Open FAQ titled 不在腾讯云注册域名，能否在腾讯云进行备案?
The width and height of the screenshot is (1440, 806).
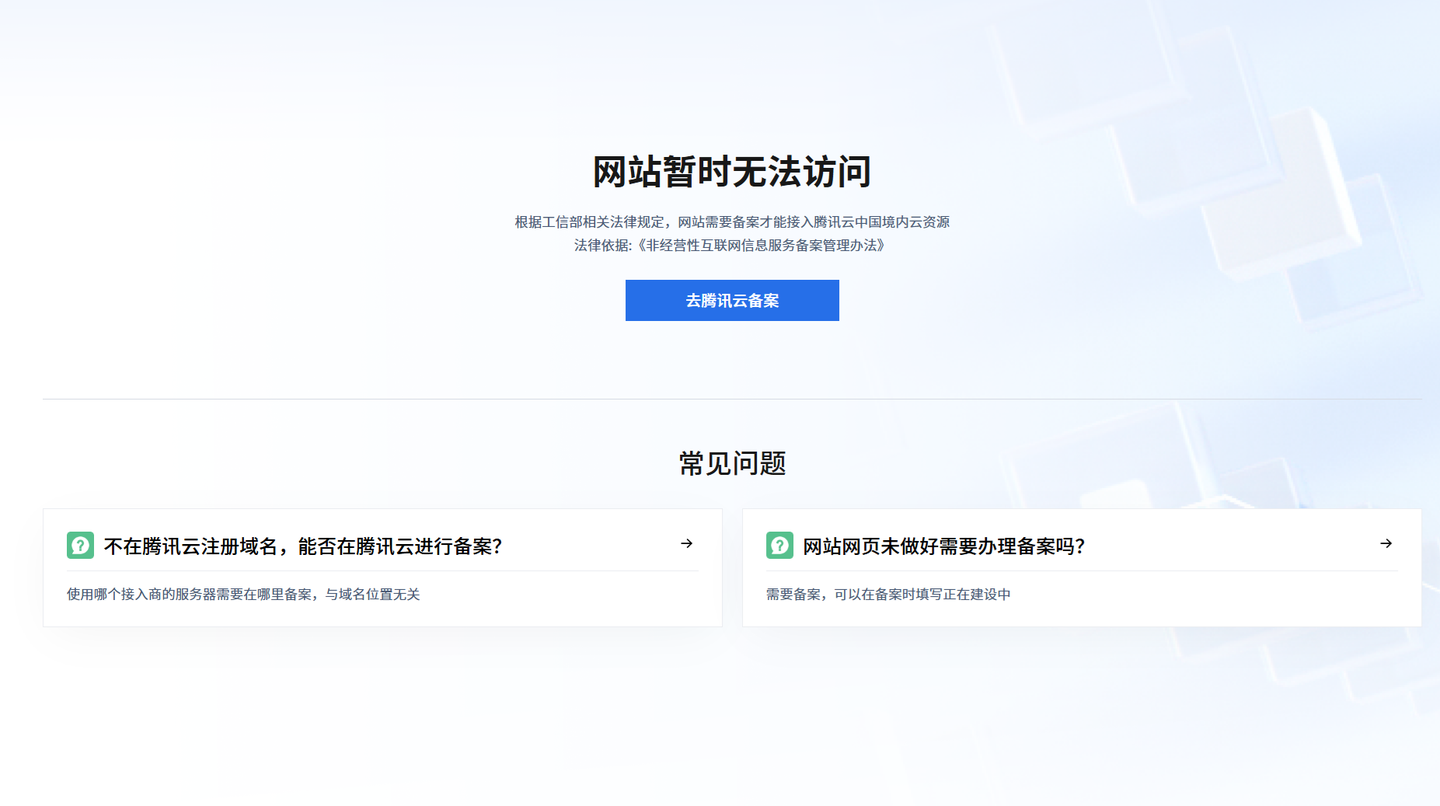point(302,547)
